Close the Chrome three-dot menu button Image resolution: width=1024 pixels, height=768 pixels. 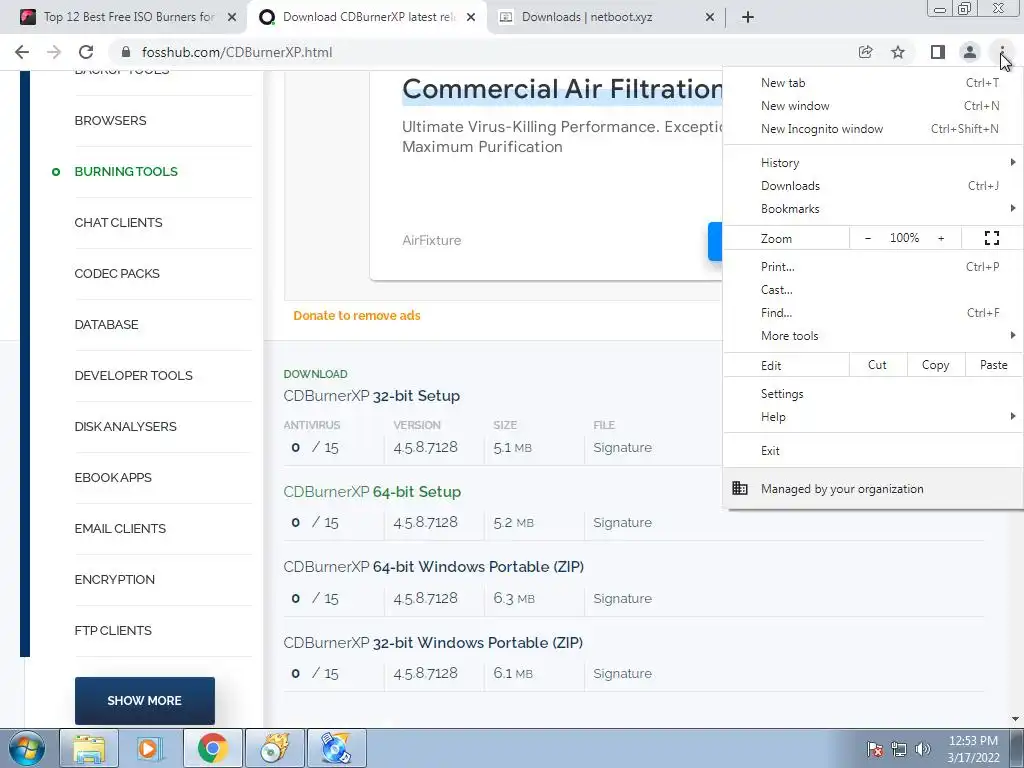(x=1002, y=52)
